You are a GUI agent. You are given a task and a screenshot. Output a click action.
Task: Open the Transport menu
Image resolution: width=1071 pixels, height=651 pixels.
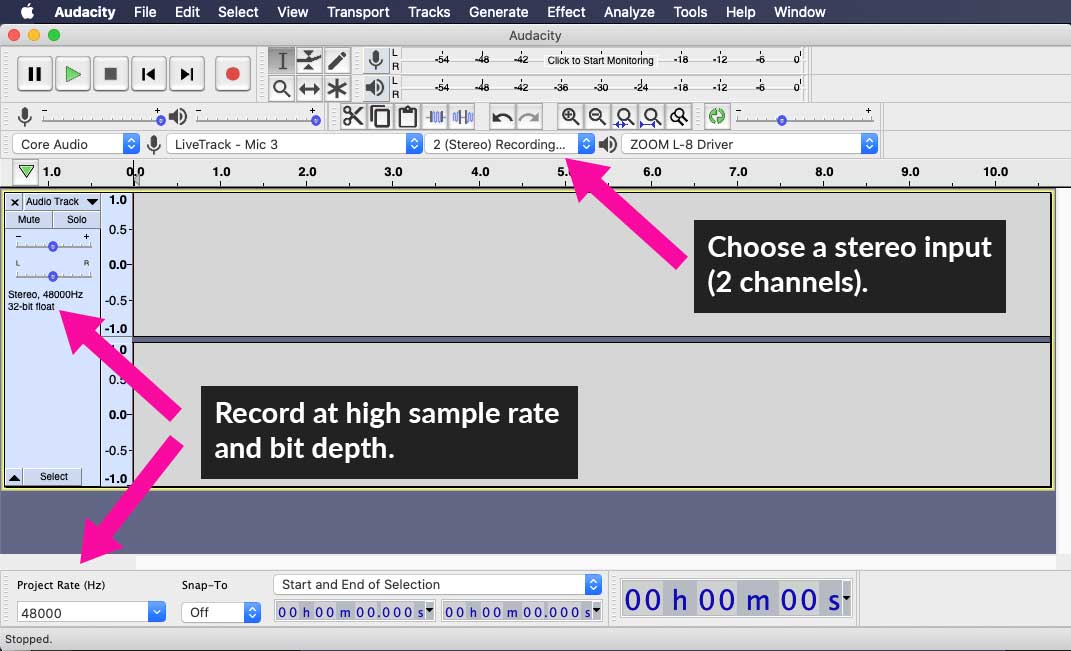pos(358,12)
